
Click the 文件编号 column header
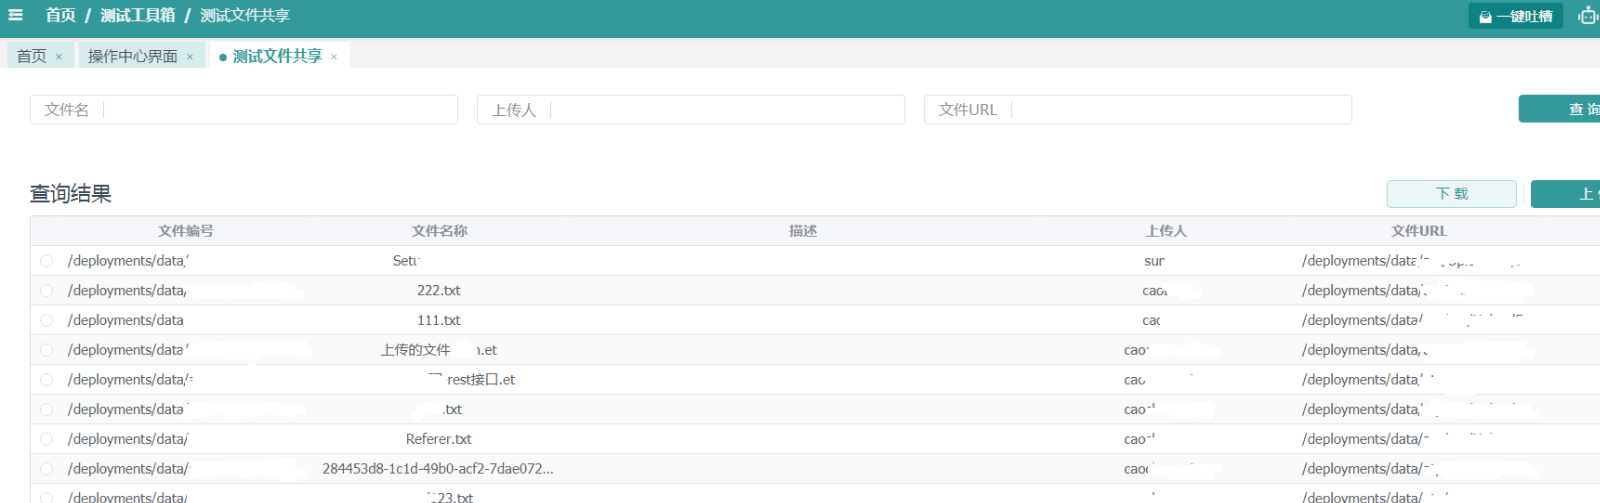[x=186, y=231]
